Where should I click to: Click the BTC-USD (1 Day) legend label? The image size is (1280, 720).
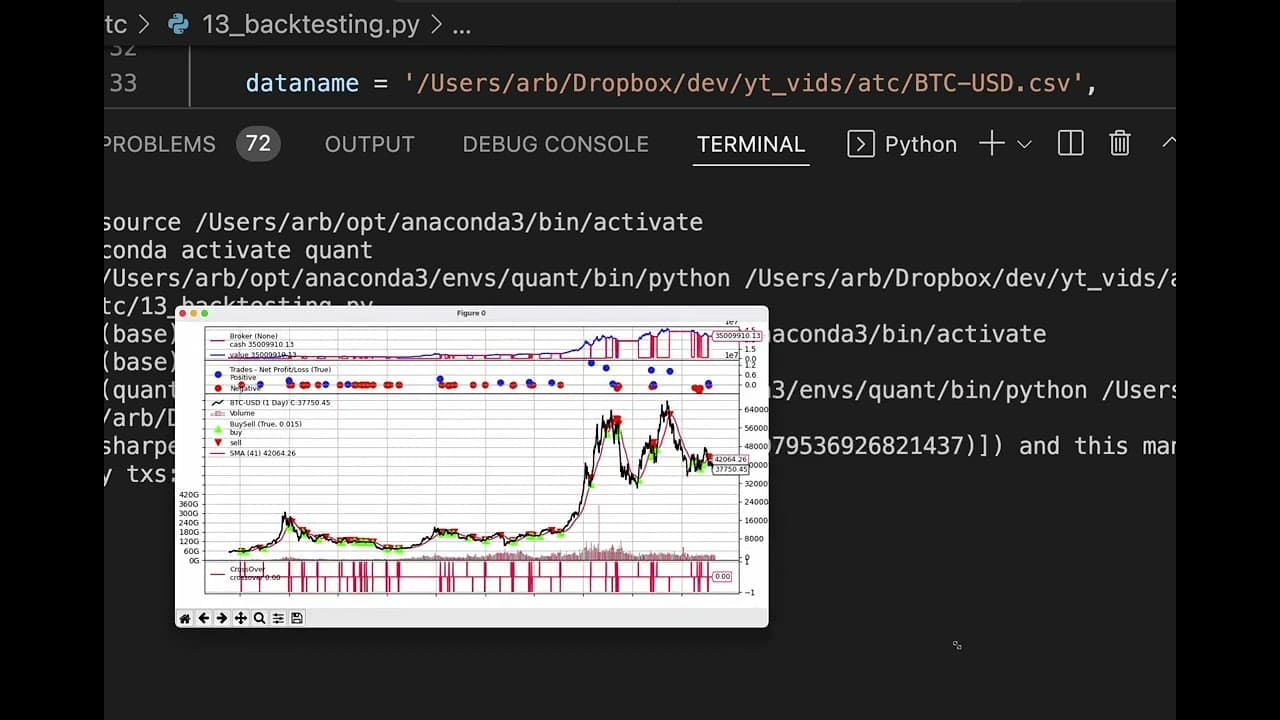point(279,403)
